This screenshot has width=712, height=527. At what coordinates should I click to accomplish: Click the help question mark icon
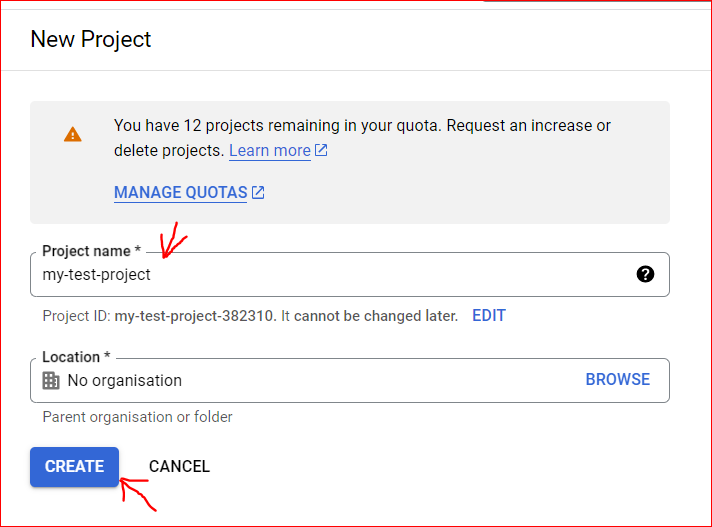point(645,274)
